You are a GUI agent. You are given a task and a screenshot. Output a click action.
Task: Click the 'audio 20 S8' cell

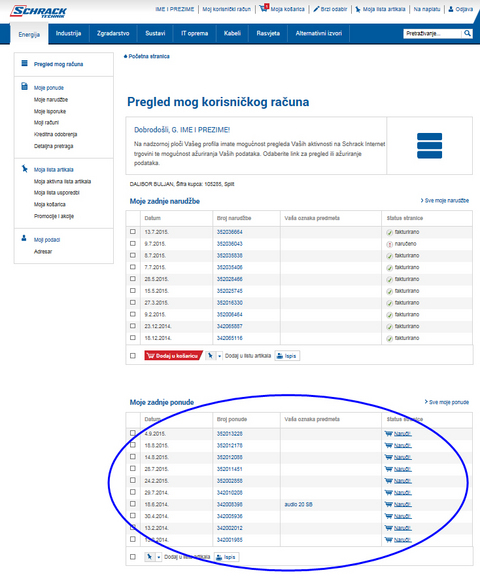[x=298, y=504]
